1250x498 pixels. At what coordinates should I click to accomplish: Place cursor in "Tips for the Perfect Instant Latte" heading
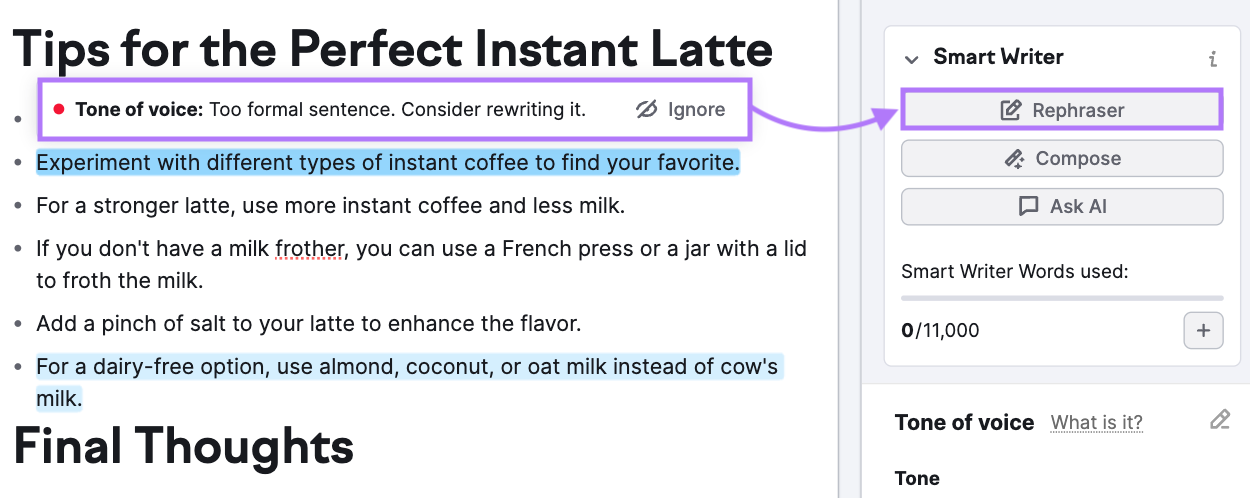(x=392, y=48)
